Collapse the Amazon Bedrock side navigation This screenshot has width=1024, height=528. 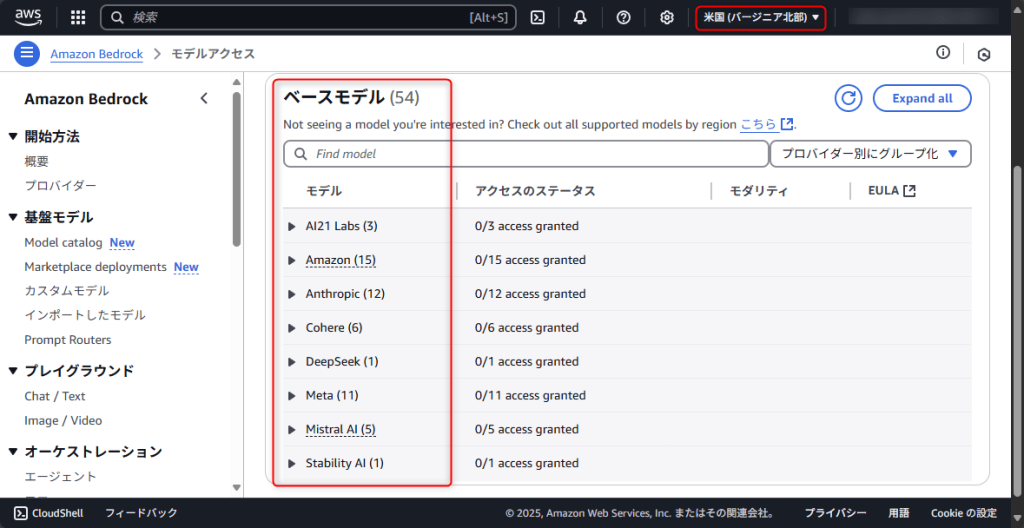tap(204, 99)
